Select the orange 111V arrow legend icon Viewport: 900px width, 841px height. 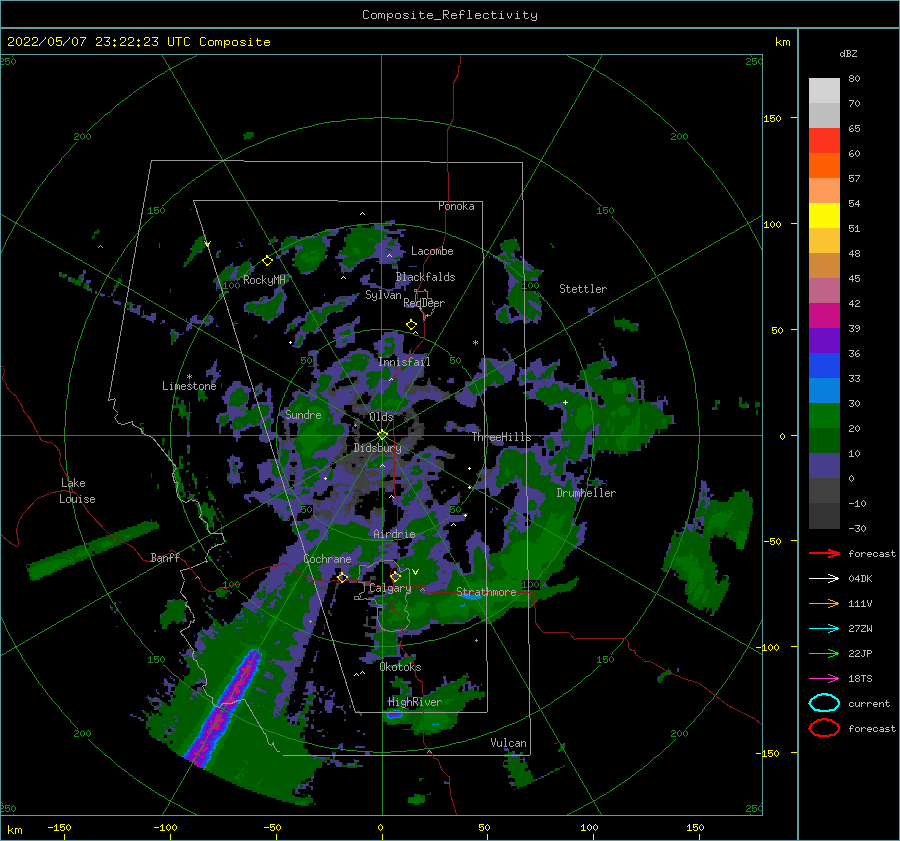[x=824, y=603]
